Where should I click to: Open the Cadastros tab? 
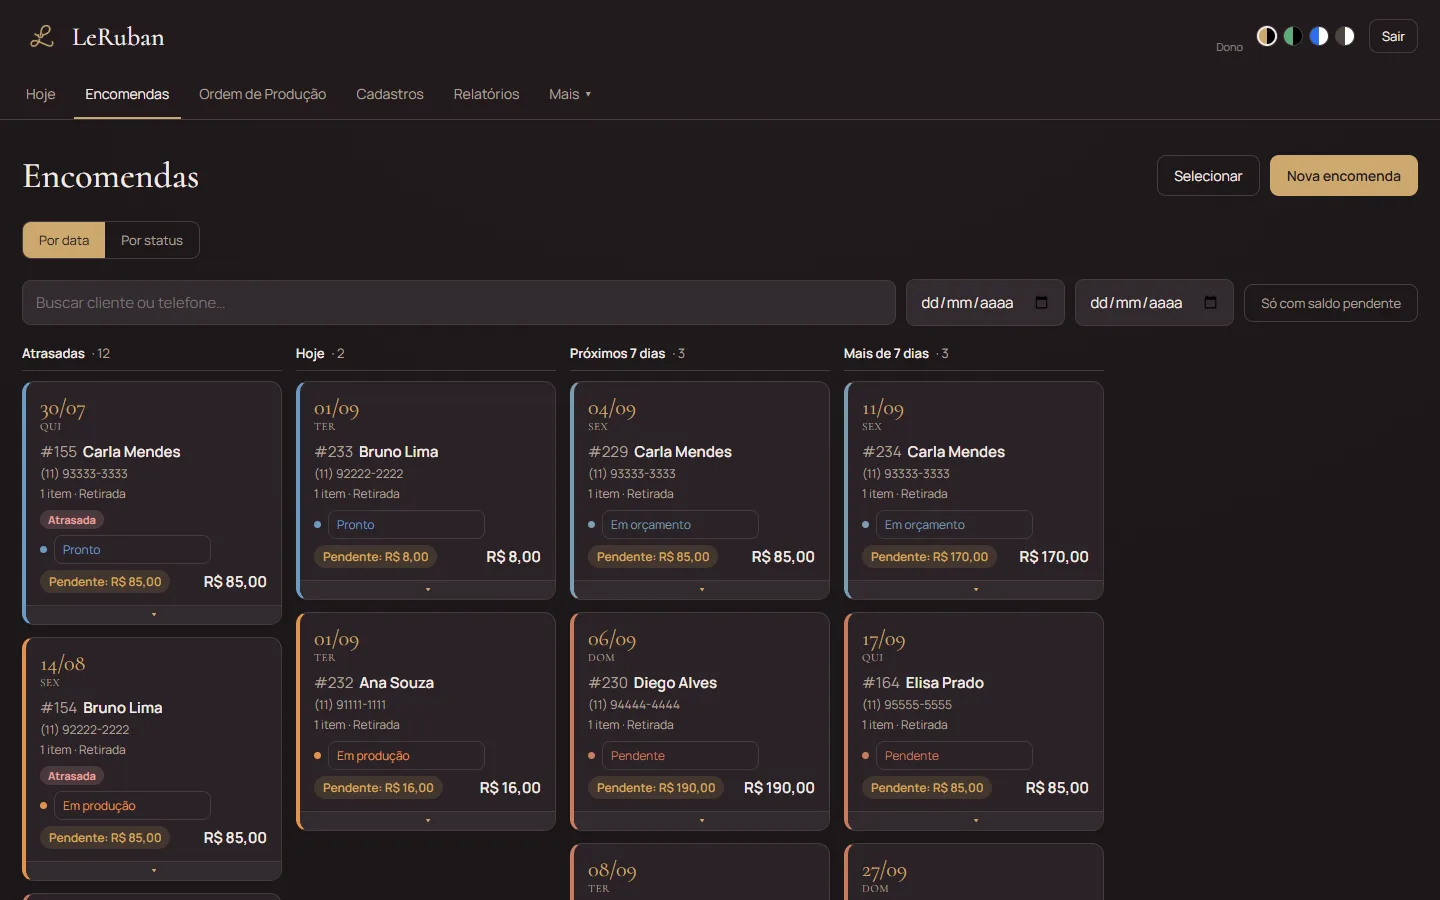[x=390, y=94]
